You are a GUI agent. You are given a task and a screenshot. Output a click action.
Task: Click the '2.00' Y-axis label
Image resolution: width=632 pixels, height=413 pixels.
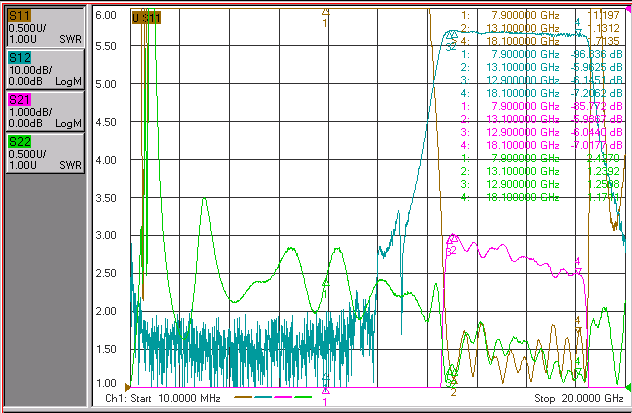coord(106,311)
